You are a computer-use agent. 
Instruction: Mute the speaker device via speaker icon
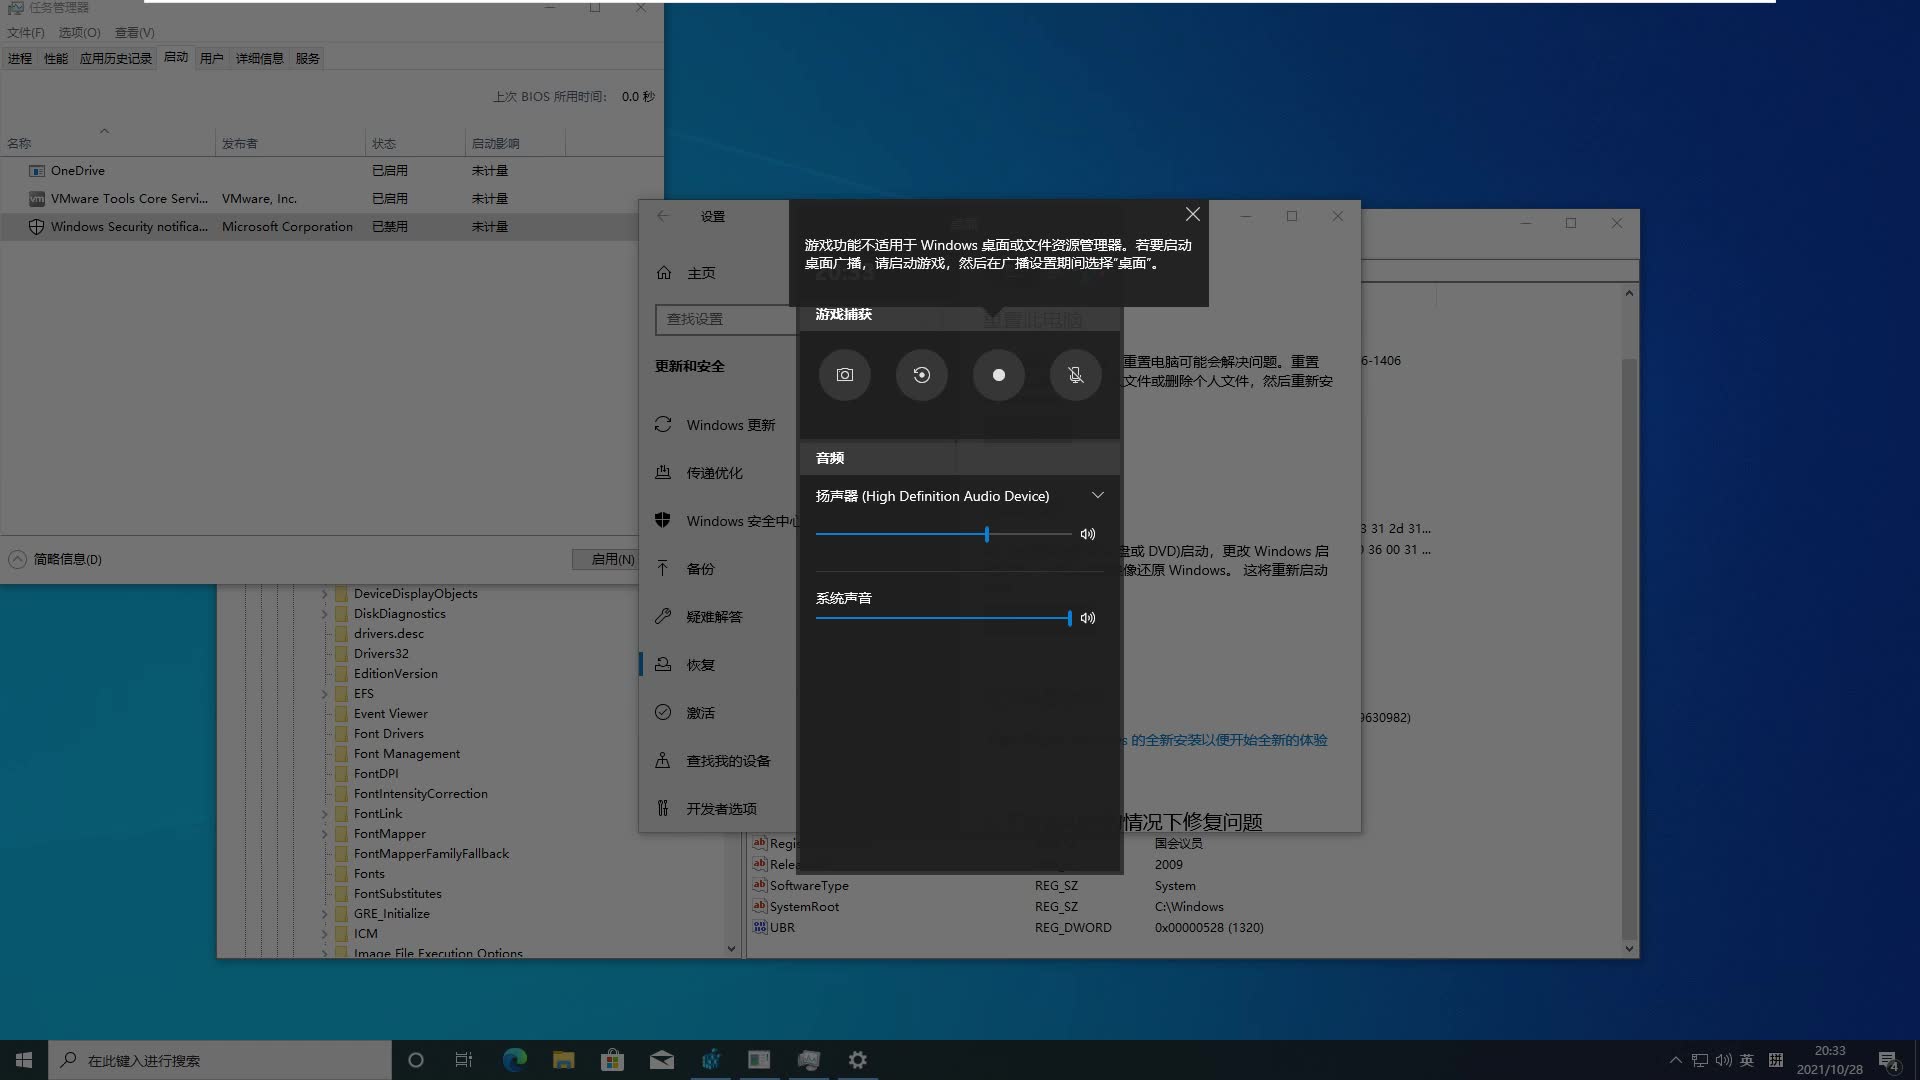[1088, 534]
